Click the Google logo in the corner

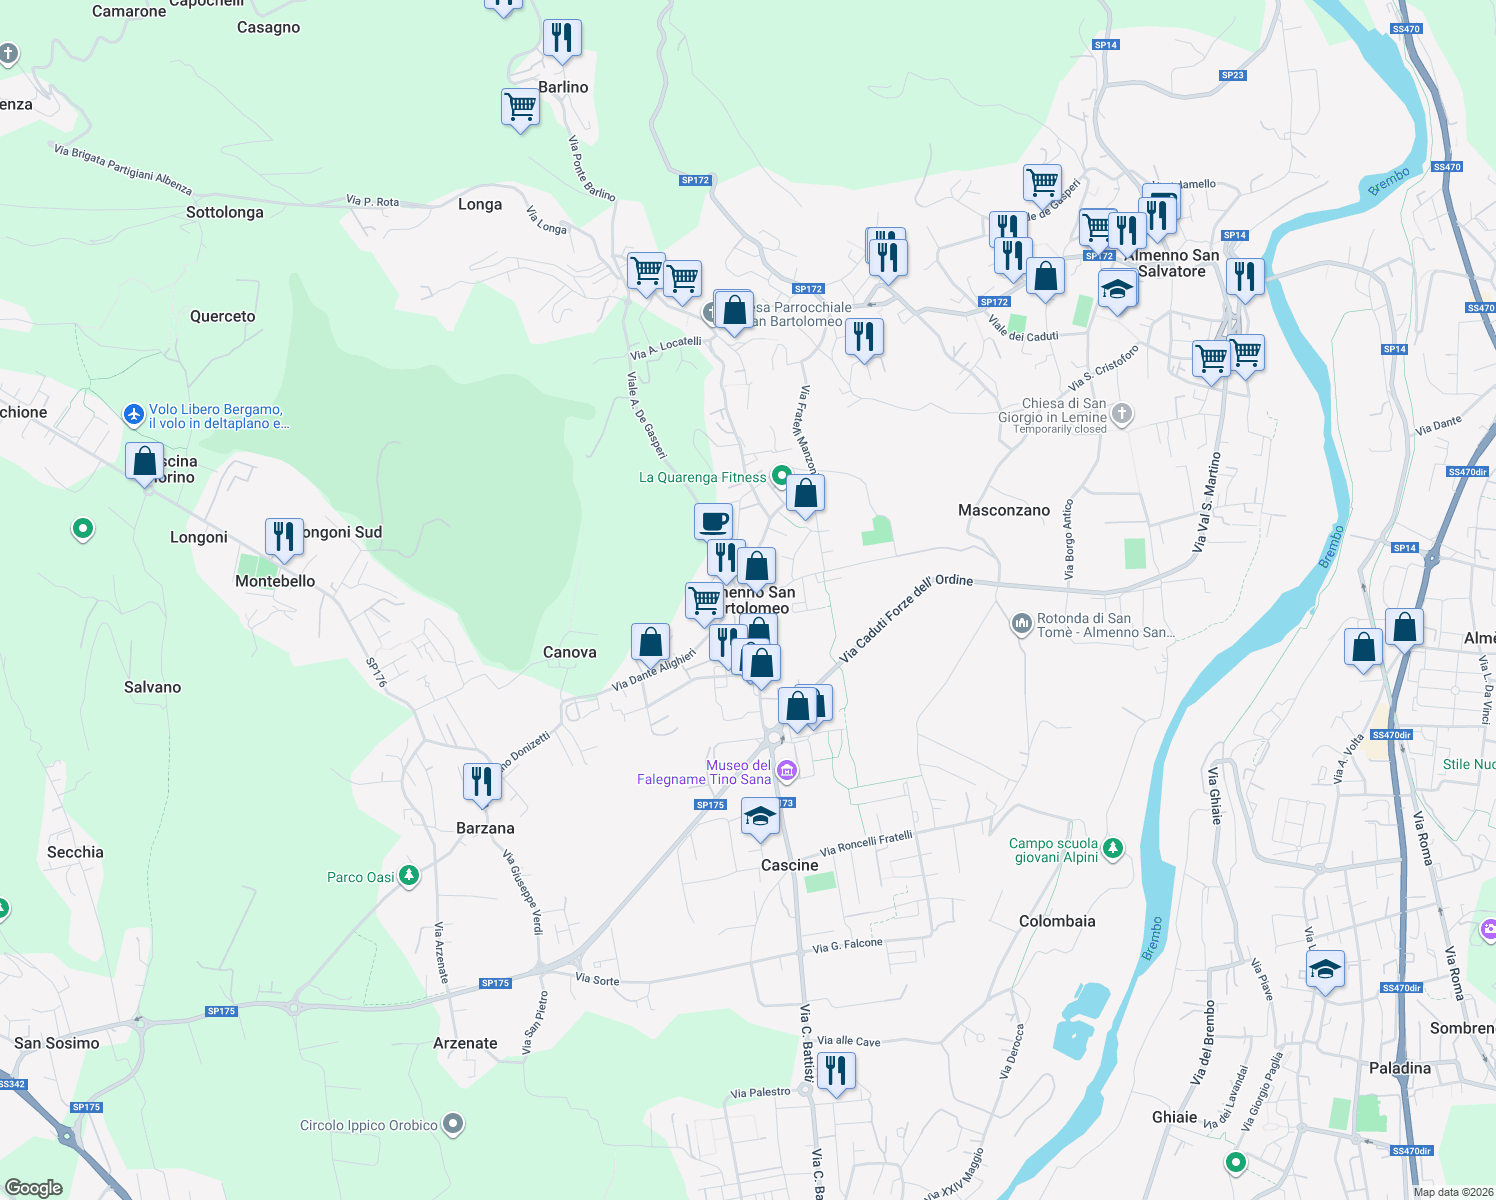pos(33,1186)
